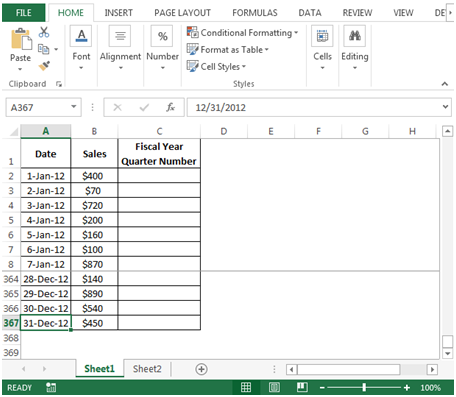Switch to the DATA tab
Image resolution: width=456 pixels, height=397 pixels.
tap(310, 13)
